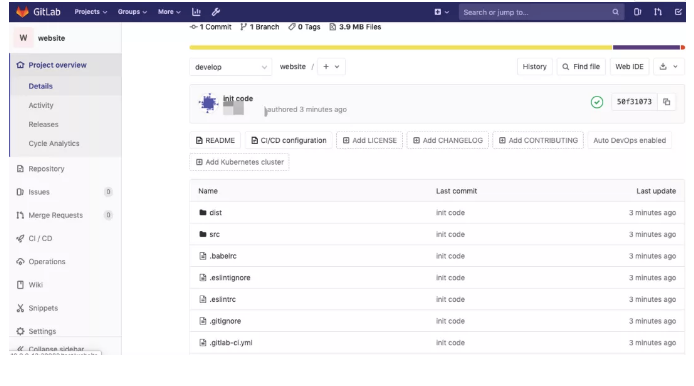Open Settings in the sidebar
This screenshot has height=386, width=694.
[42, 331]
